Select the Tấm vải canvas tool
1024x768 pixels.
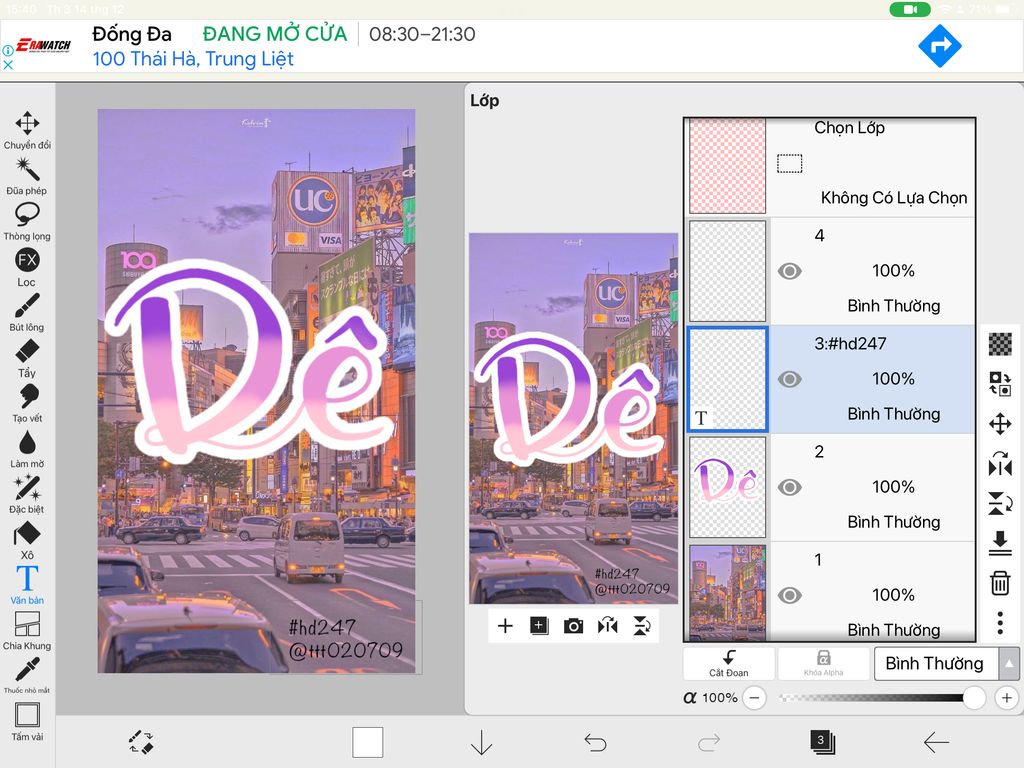click(x=27, y=722)
